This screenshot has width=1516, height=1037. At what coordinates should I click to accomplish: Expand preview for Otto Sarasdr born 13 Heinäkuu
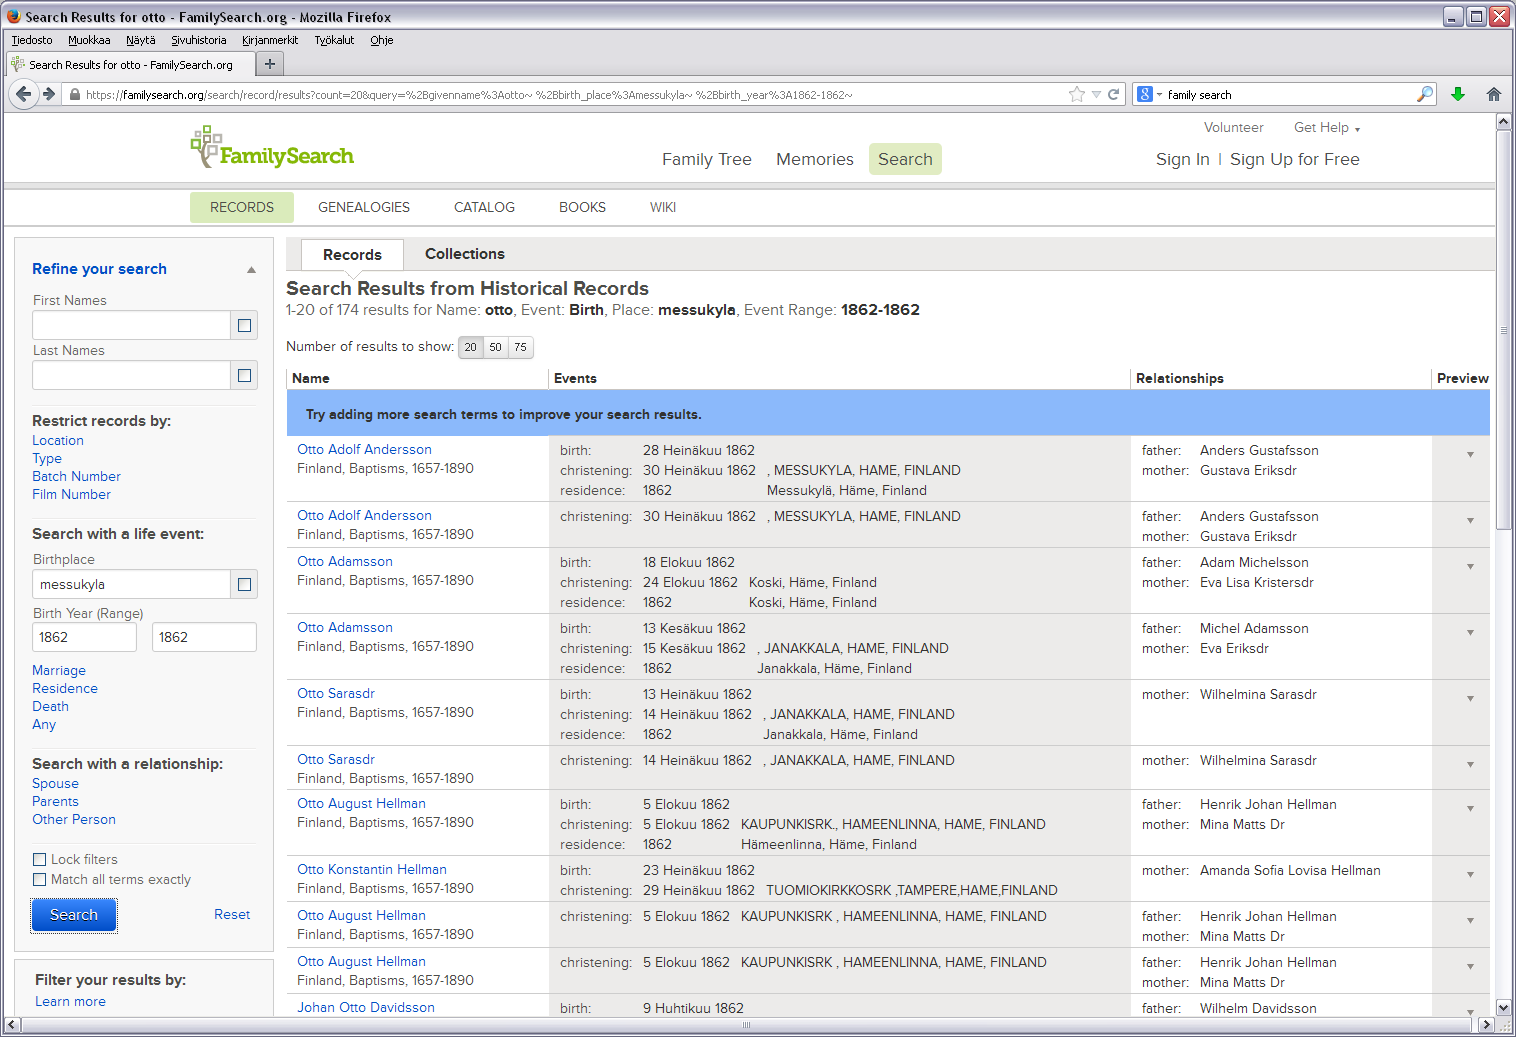(x=1470, y=699)
